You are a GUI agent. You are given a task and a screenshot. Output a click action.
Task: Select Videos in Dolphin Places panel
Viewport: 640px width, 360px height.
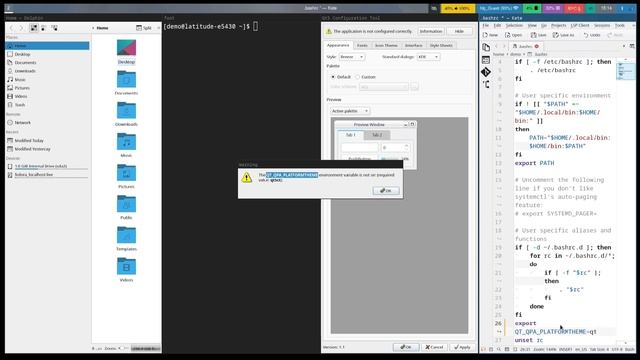[x=47, y=96]
